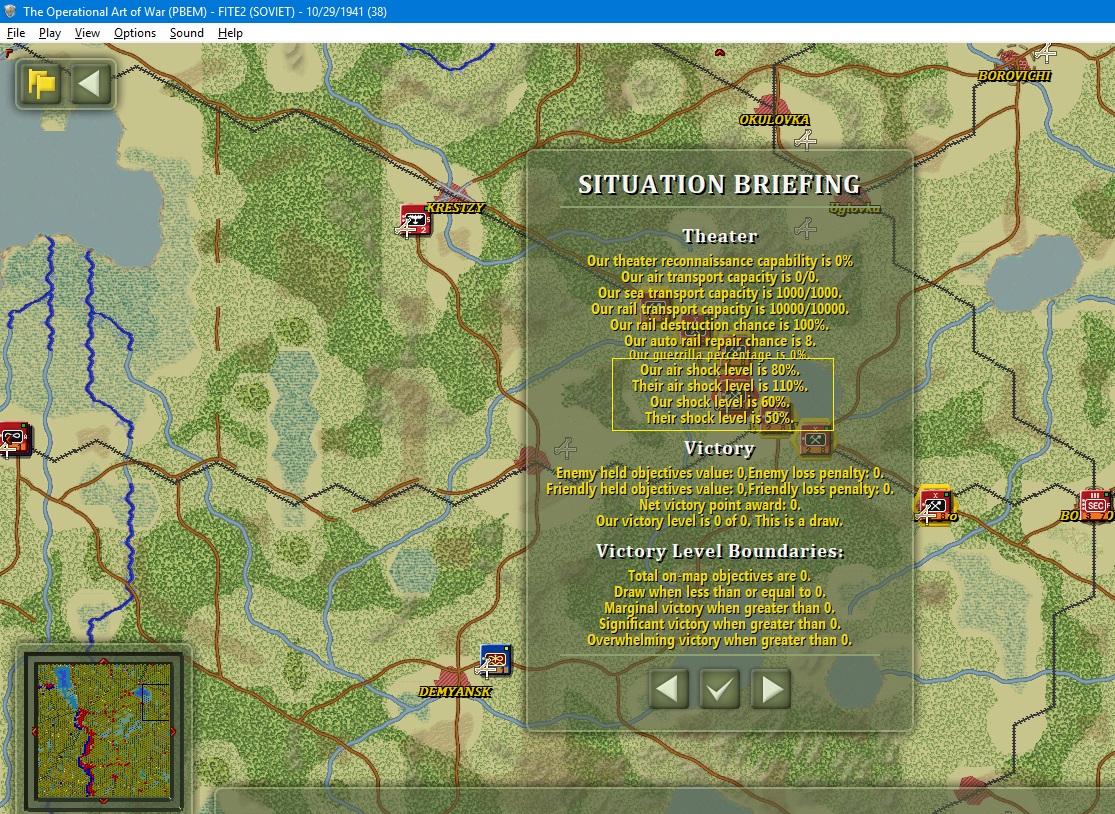This screenshot has height=814, width=1115.
Task: Click the airfield symbol left of the briefing panel
Action: tap(565, 447)
